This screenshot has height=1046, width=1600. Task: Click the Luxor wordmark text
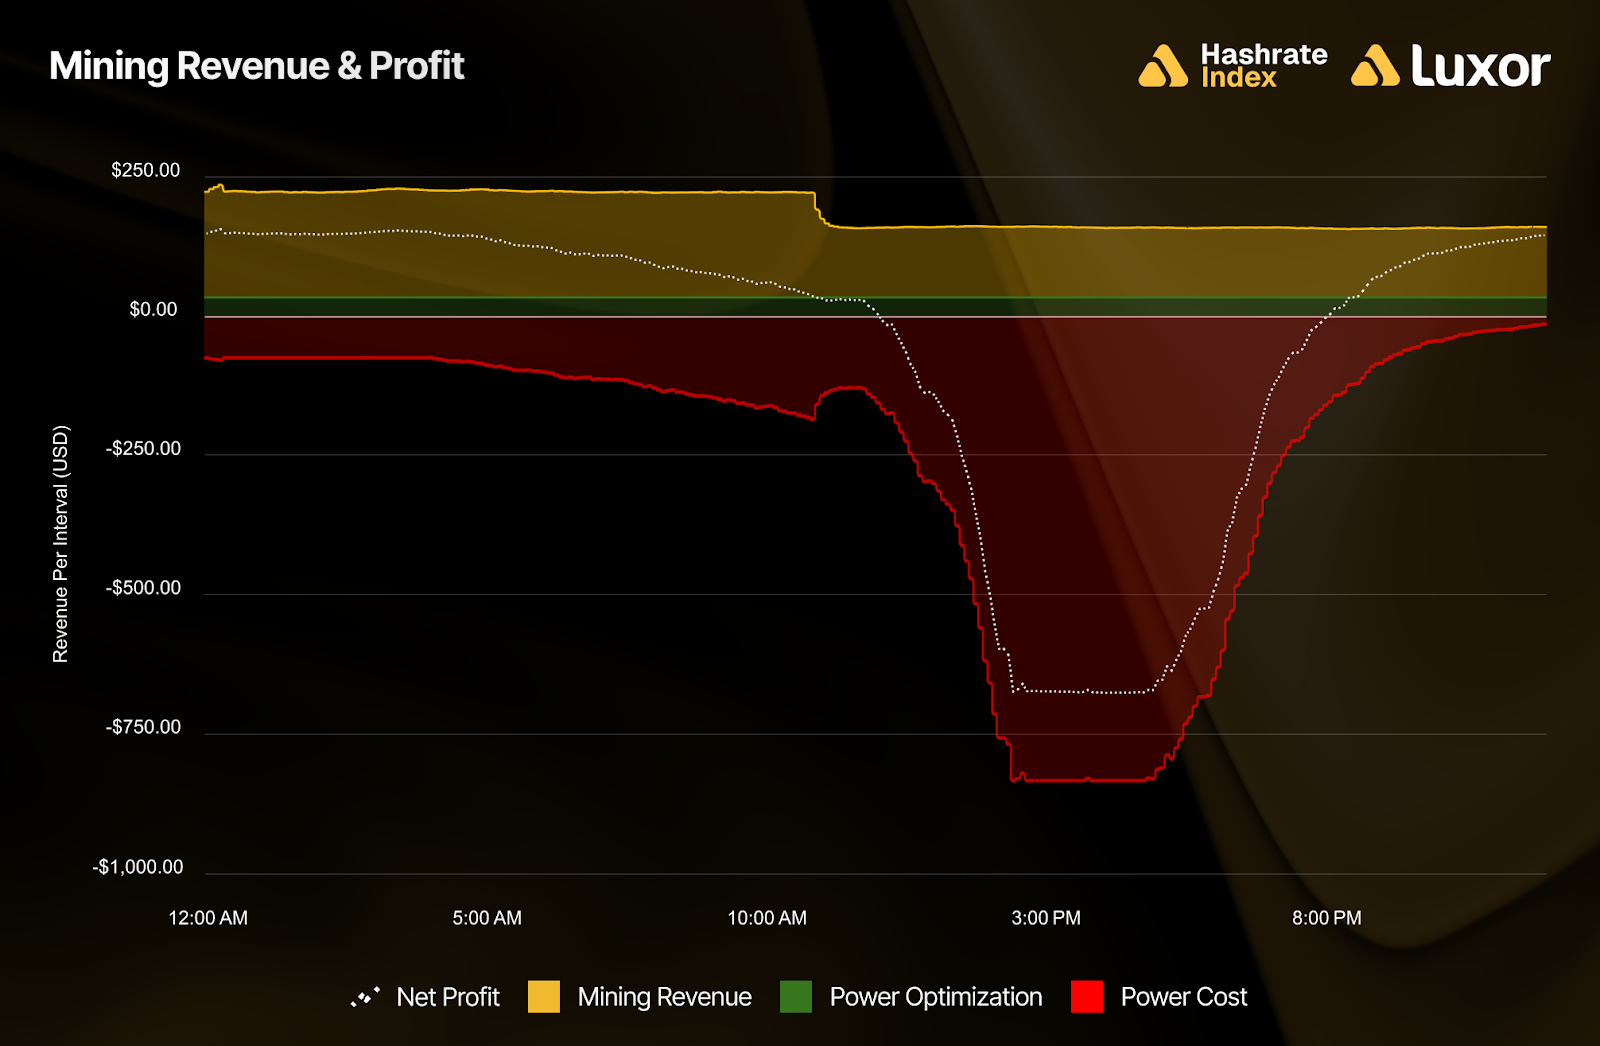point(1481,66)
